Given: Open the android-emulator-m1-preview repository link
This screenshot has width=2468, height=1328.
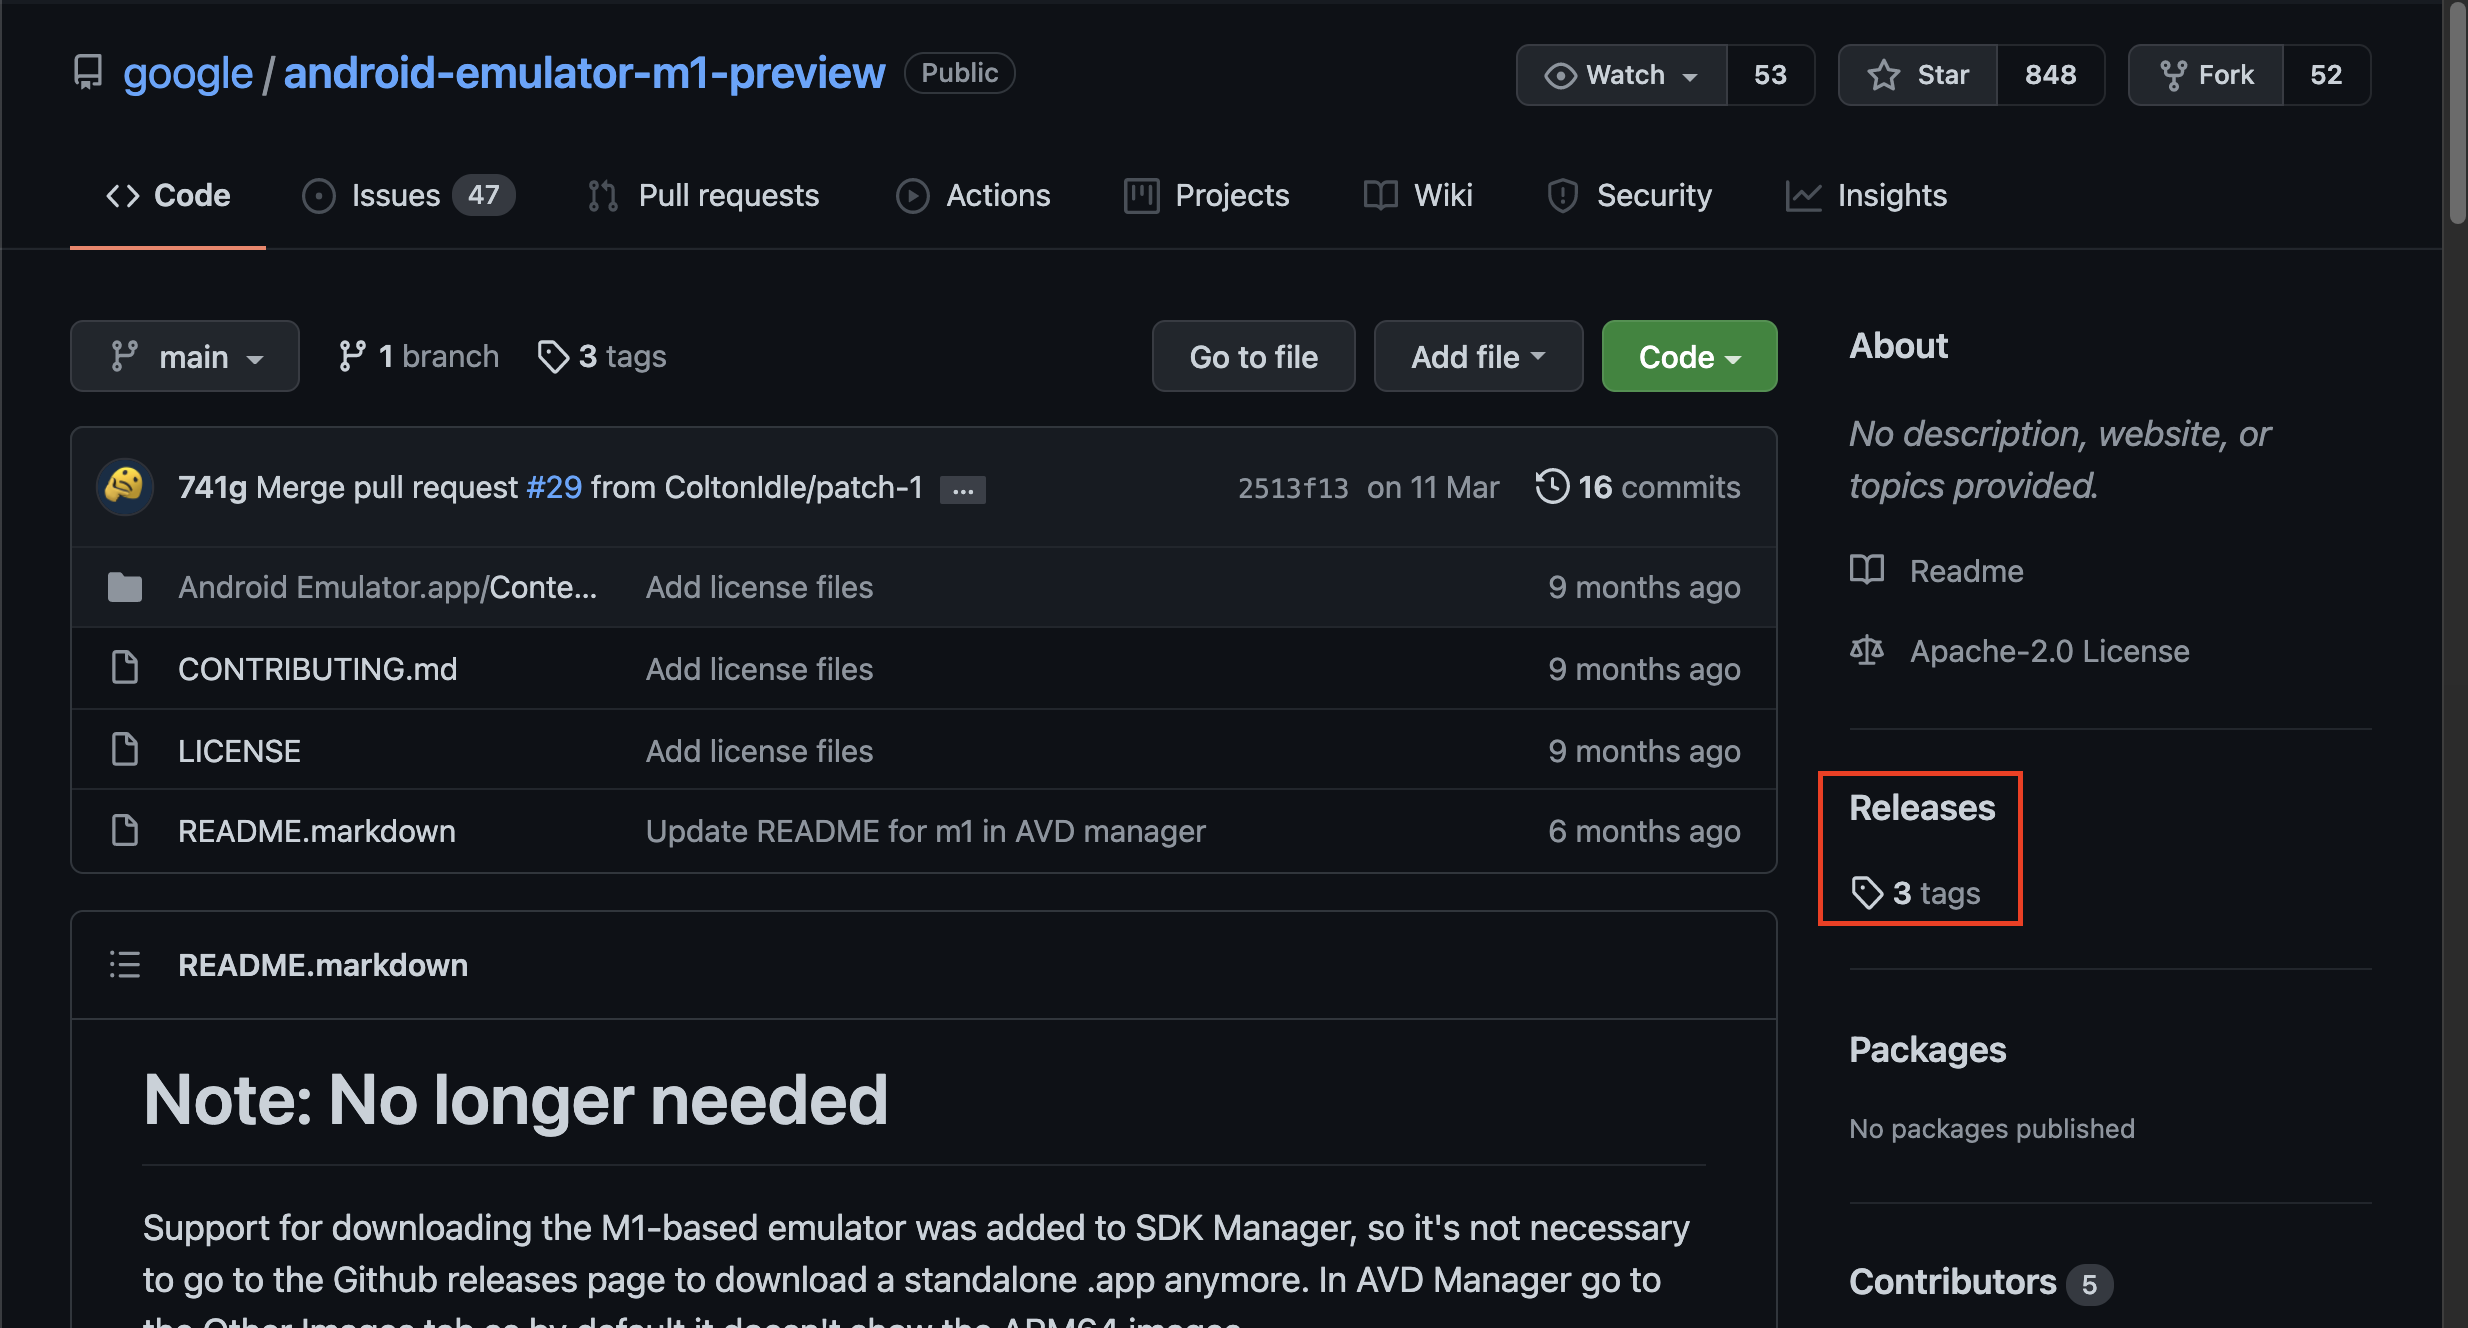Looking at the screenshot, I should [584, 73].
